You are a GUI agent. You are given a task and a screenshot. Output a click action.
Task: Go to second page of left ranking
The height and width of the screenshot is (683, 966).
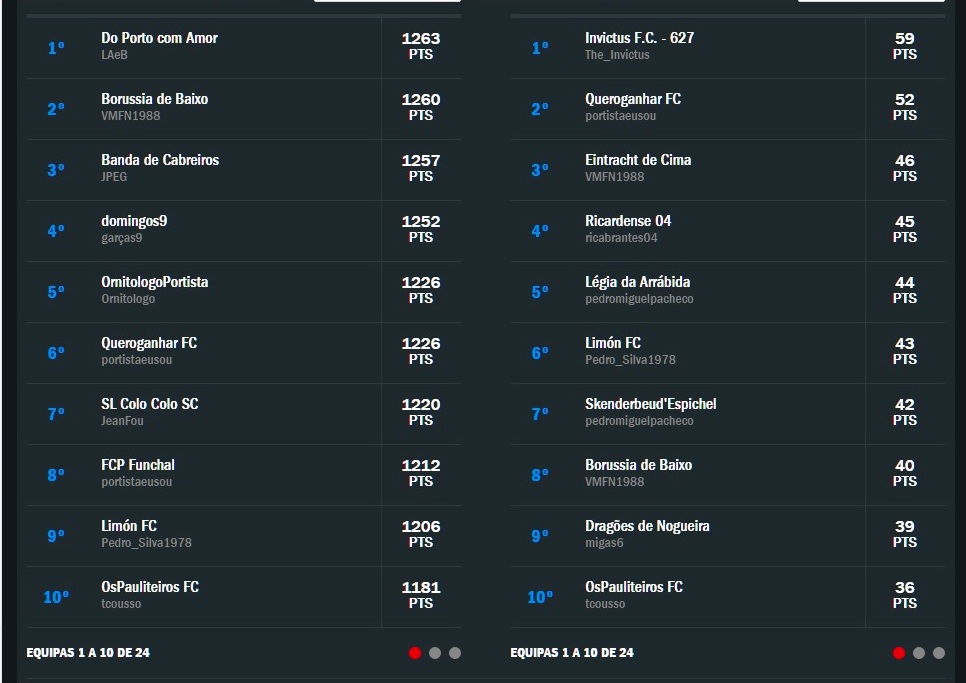coord(435,653)
